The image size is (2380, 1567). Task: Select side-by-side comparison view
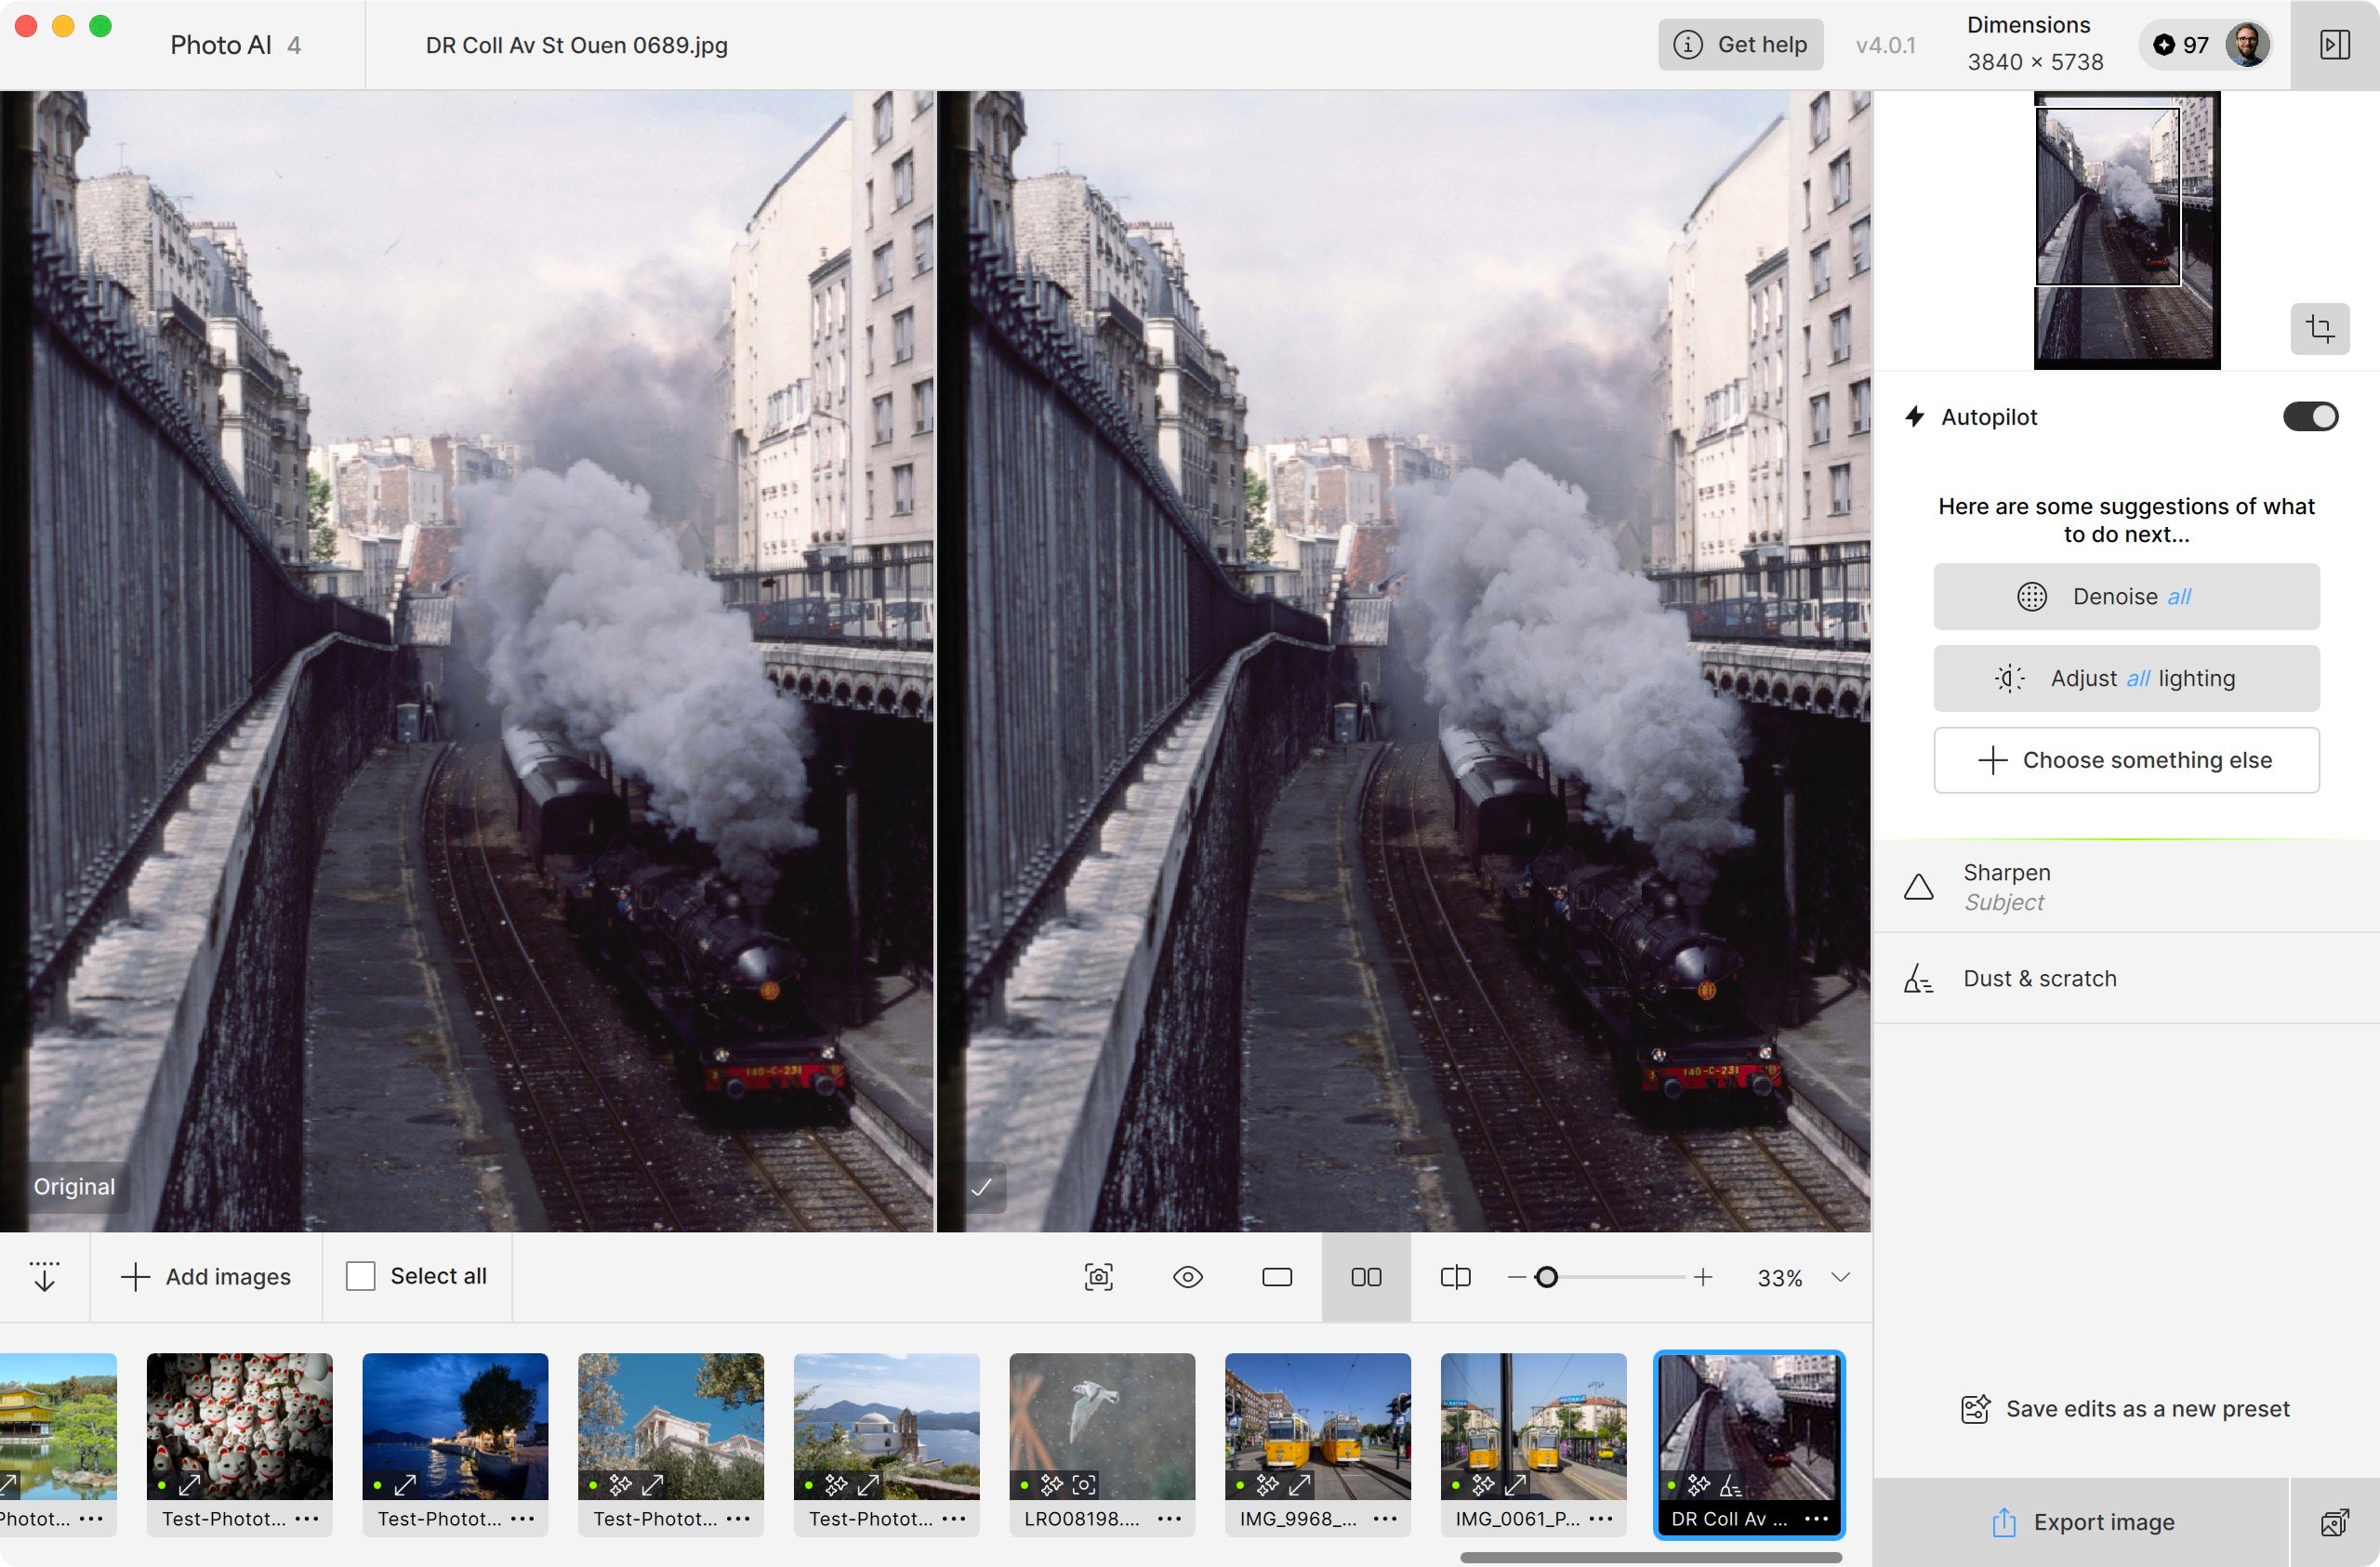pos(1366,1277)
